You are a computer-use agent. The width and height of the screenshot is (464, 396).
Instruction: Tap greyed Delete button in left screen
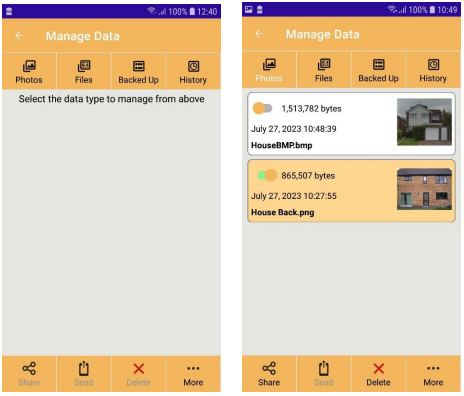138,374
